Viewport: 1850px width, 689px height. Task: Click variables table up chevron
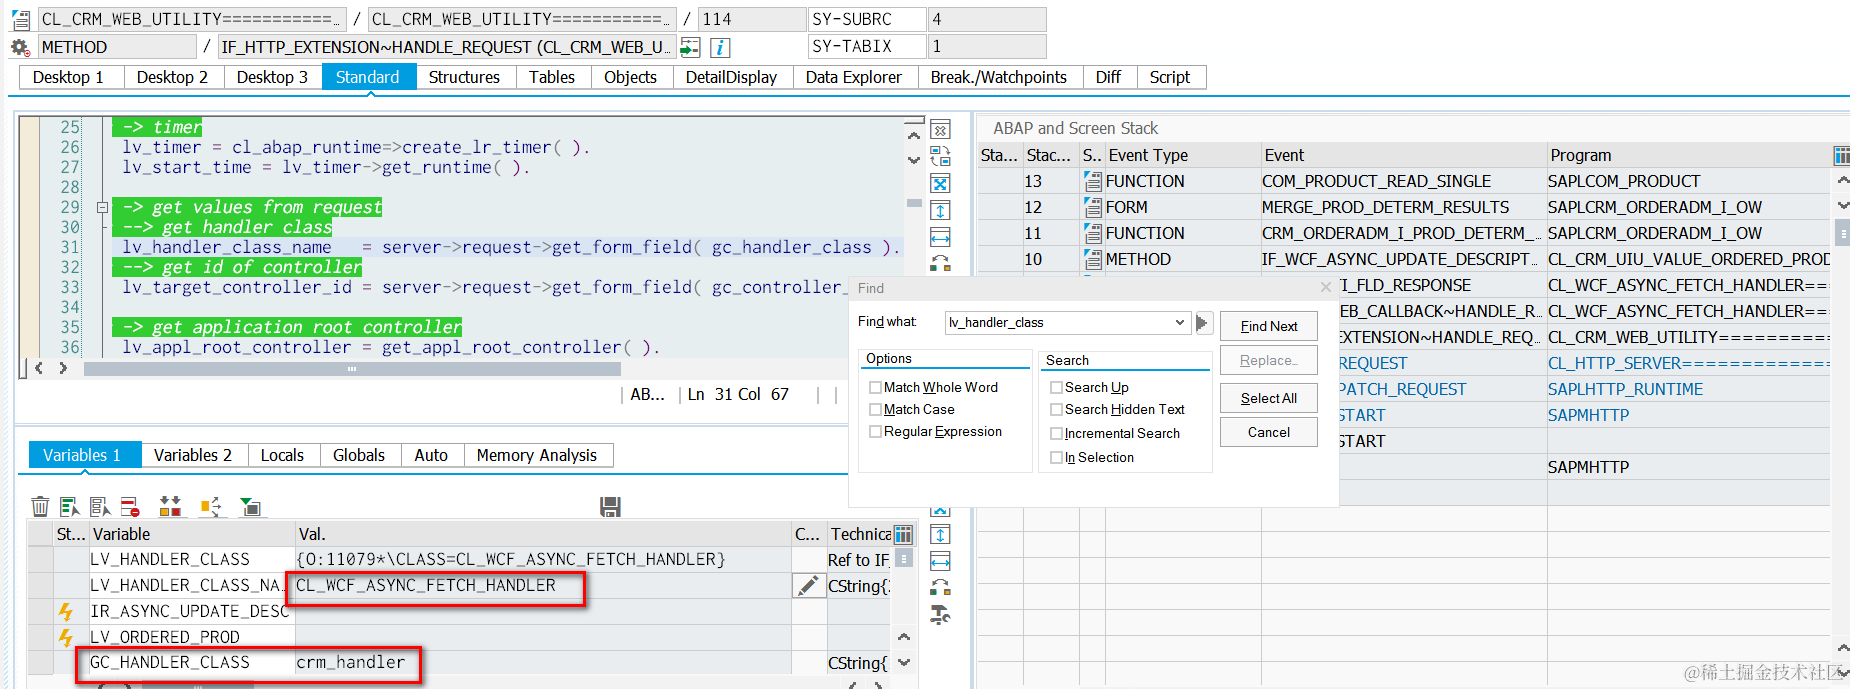pos(904,637)
